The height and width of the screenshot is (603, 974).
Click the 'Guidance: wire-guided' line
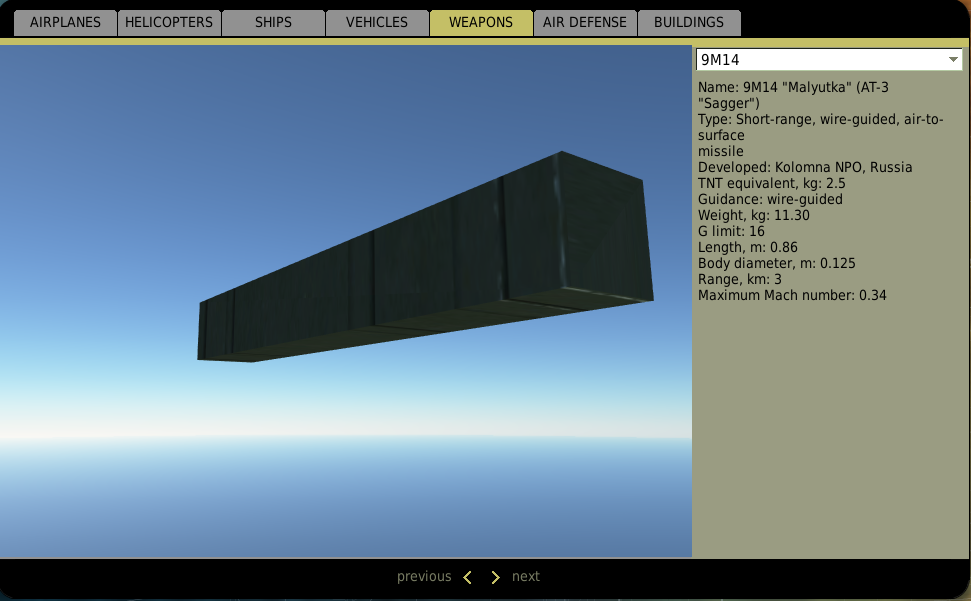pyautogui.click(x=770, y=200)
